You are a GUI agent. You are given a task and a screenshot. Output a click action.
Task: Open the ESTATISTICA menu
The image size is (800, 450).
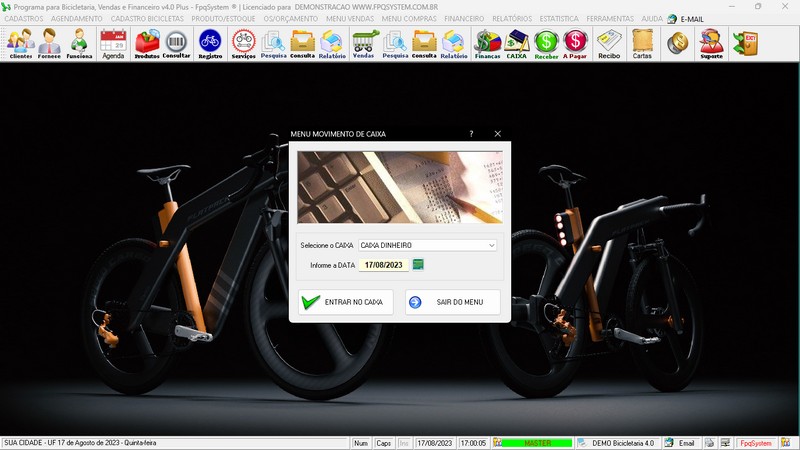[559, 18]
